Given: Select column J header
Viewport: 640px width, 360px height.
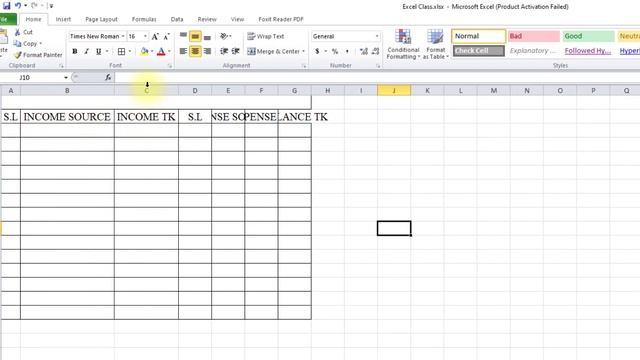Looking at the screenshot, I should pyautogui.click(x=394, y=91).
